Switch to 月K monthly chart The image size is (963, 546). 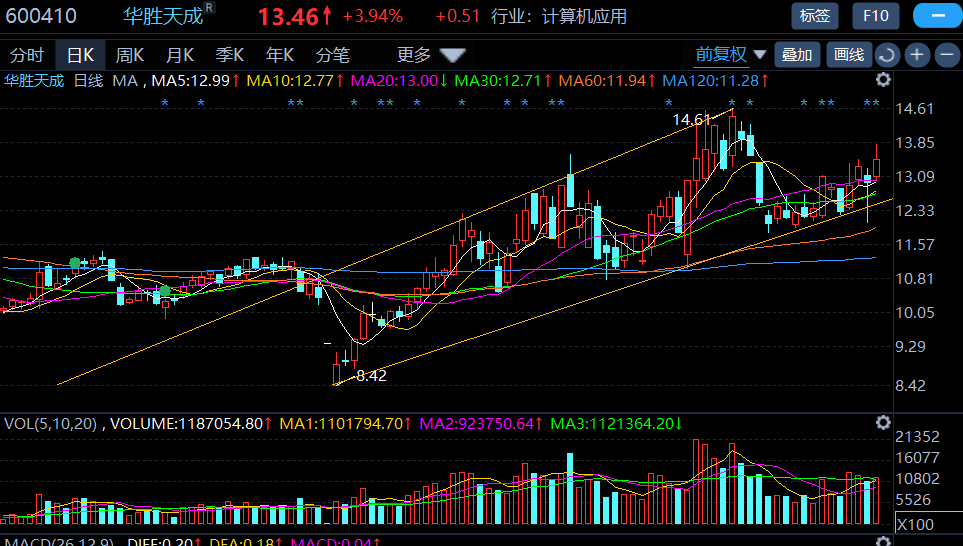[x=180, y=55]
